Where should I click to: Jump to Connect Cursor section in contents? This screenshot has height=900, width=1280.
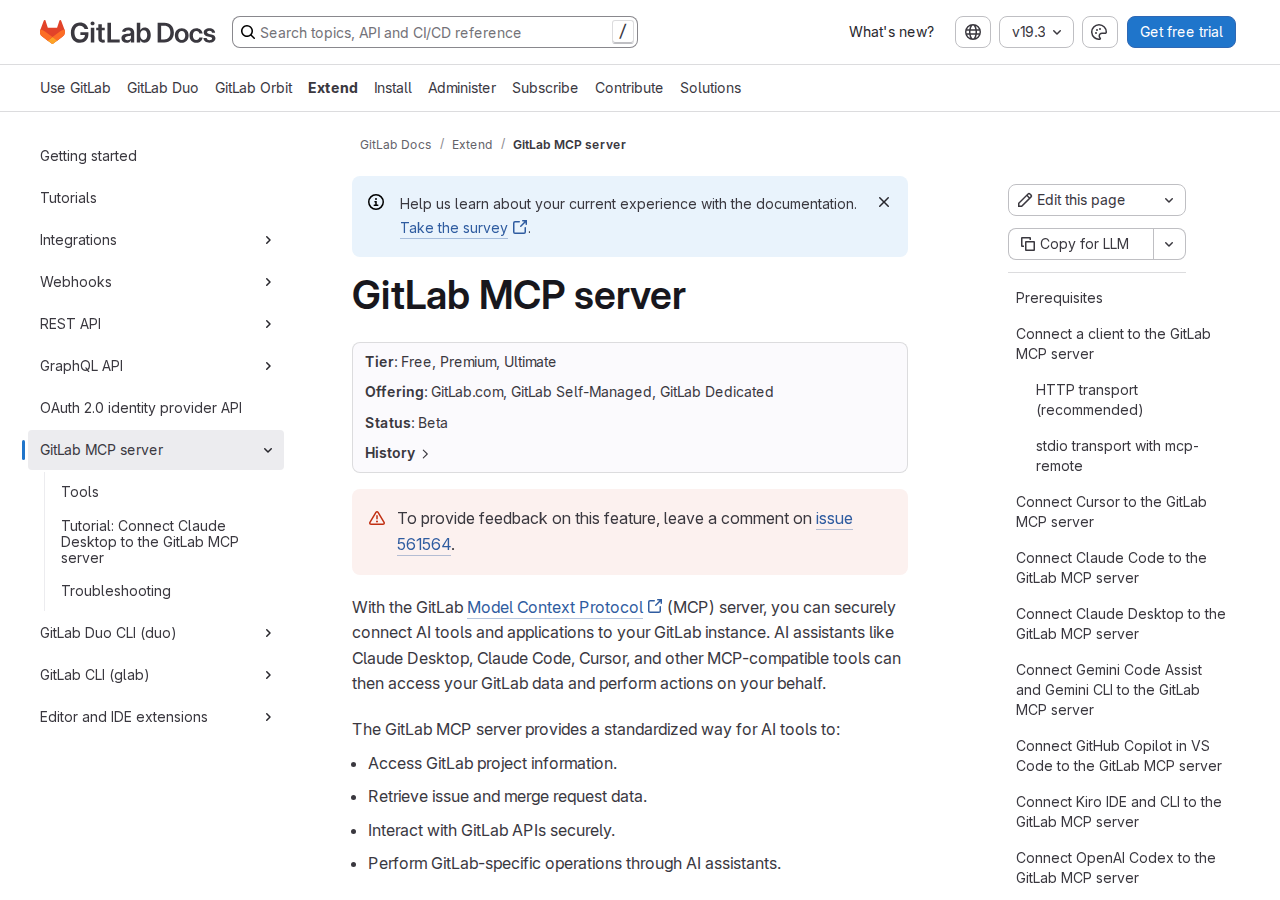tap(1111, 512)
